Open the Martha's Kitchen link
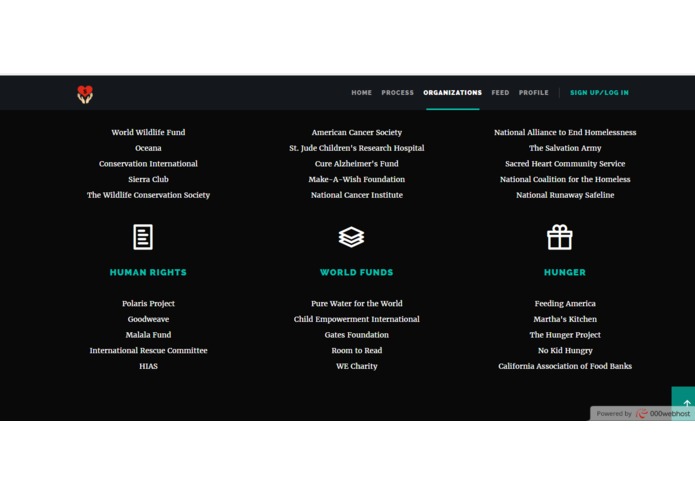Viewport: 695px width, 494px height. click(565, 319)
